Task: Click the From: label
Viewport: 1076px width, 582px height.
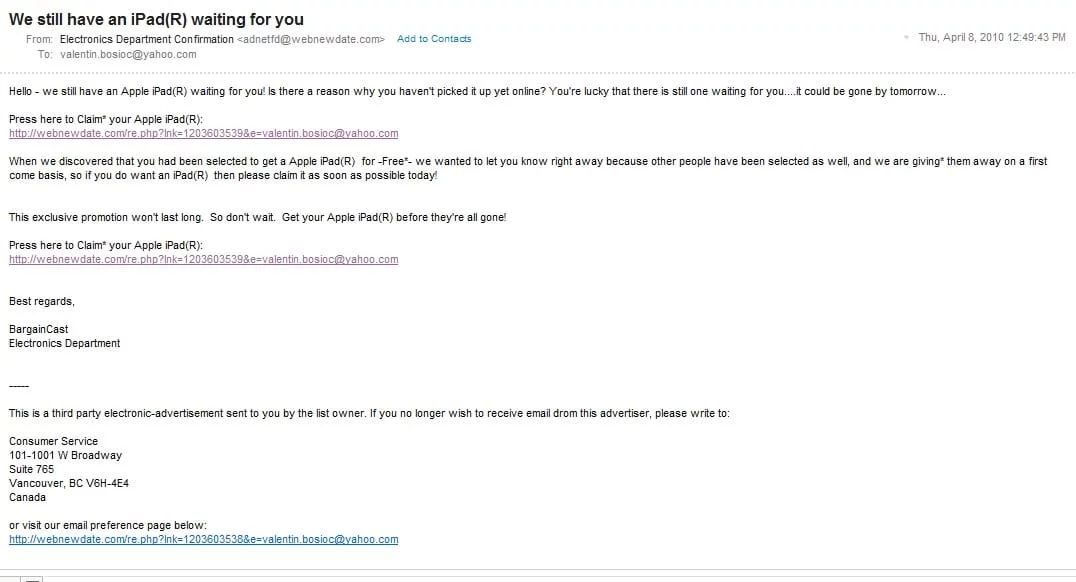Action: 39,39
